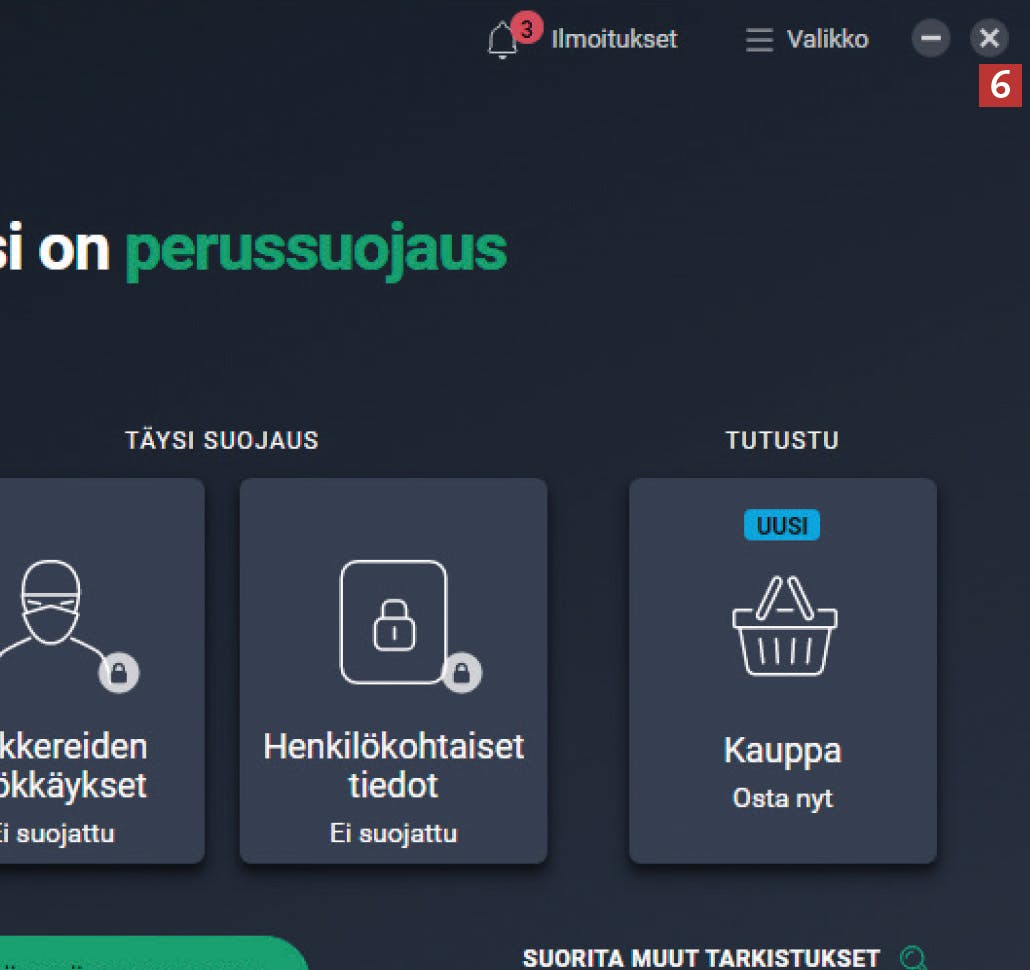1030x970 pixels.
Task: Click Osta nyt under Kauppa
Action: (782, 799)
